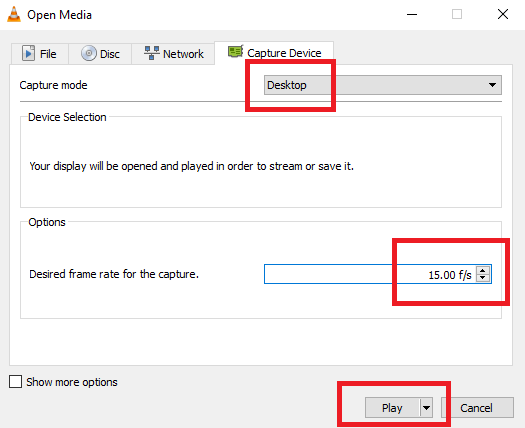Expand the arrow next to Play button

[x=426, y=408]
